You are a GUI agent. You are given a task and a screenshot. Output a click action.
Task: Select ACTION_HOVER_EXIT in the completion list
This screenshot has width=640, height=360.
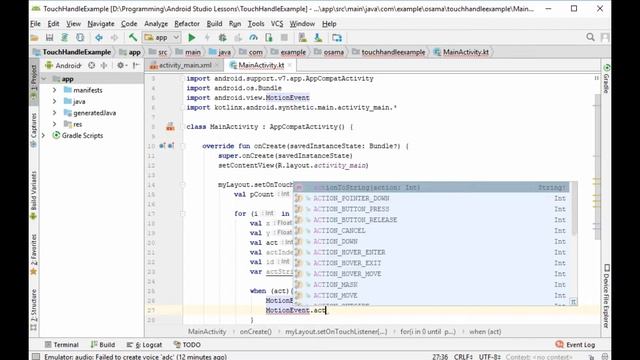[431, 263]
